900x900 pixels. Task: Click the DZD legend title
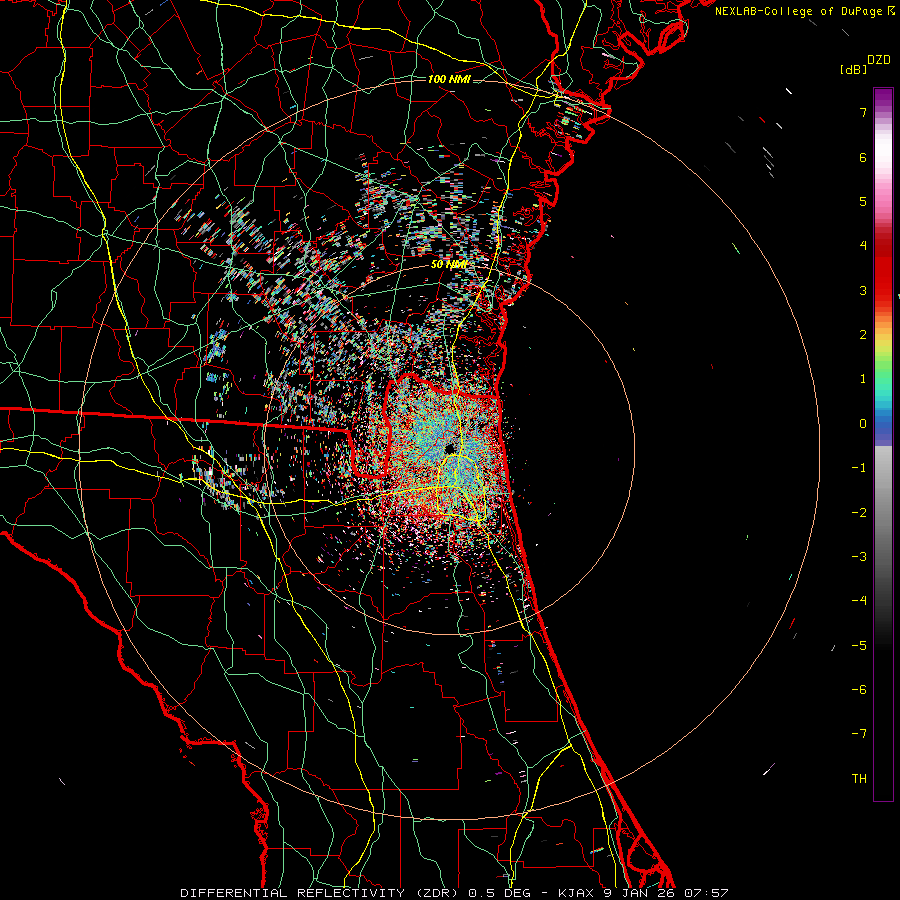(x=879, y=60)
